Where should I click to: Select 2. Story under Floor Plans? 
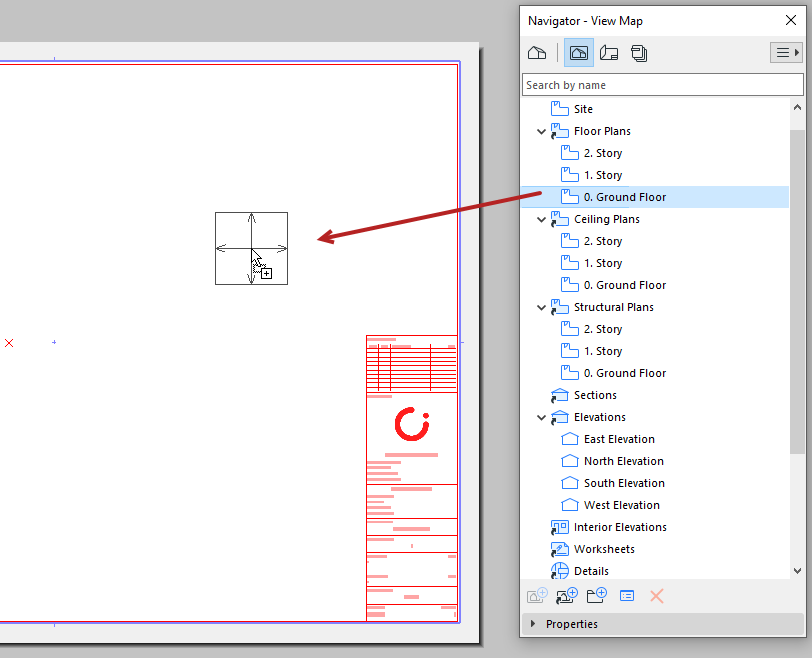pos(603,153)
